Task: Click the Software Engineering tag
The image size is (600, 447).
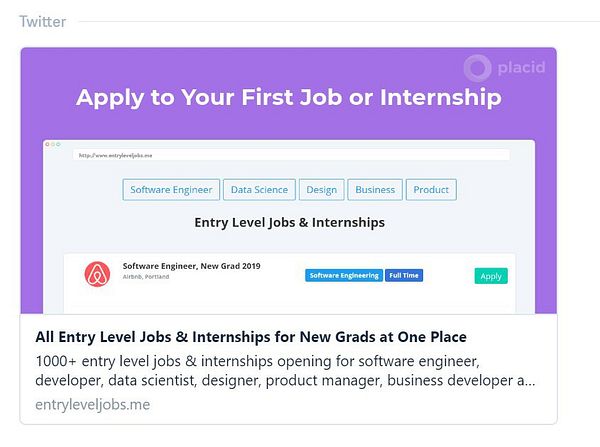Action: [x=344, y=275]
